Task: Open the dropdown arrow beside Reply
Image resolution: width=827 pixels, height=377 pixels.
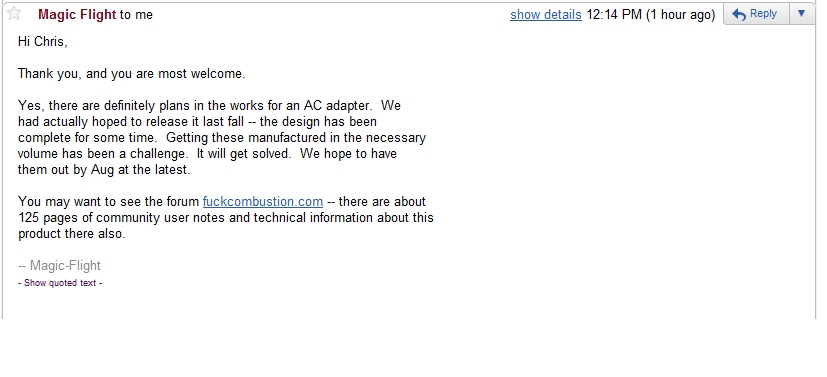Action: (802, 14)
